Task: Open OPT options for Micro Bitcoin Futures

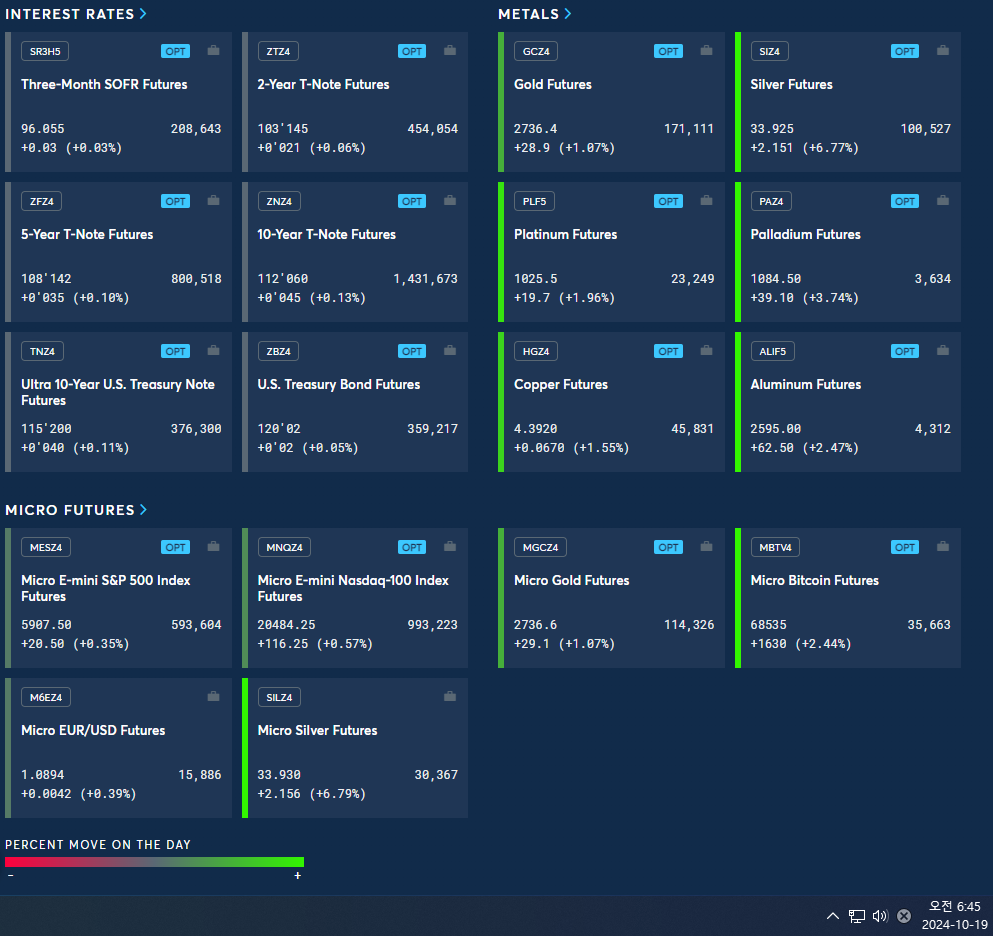Action: (x=905, y=547)
